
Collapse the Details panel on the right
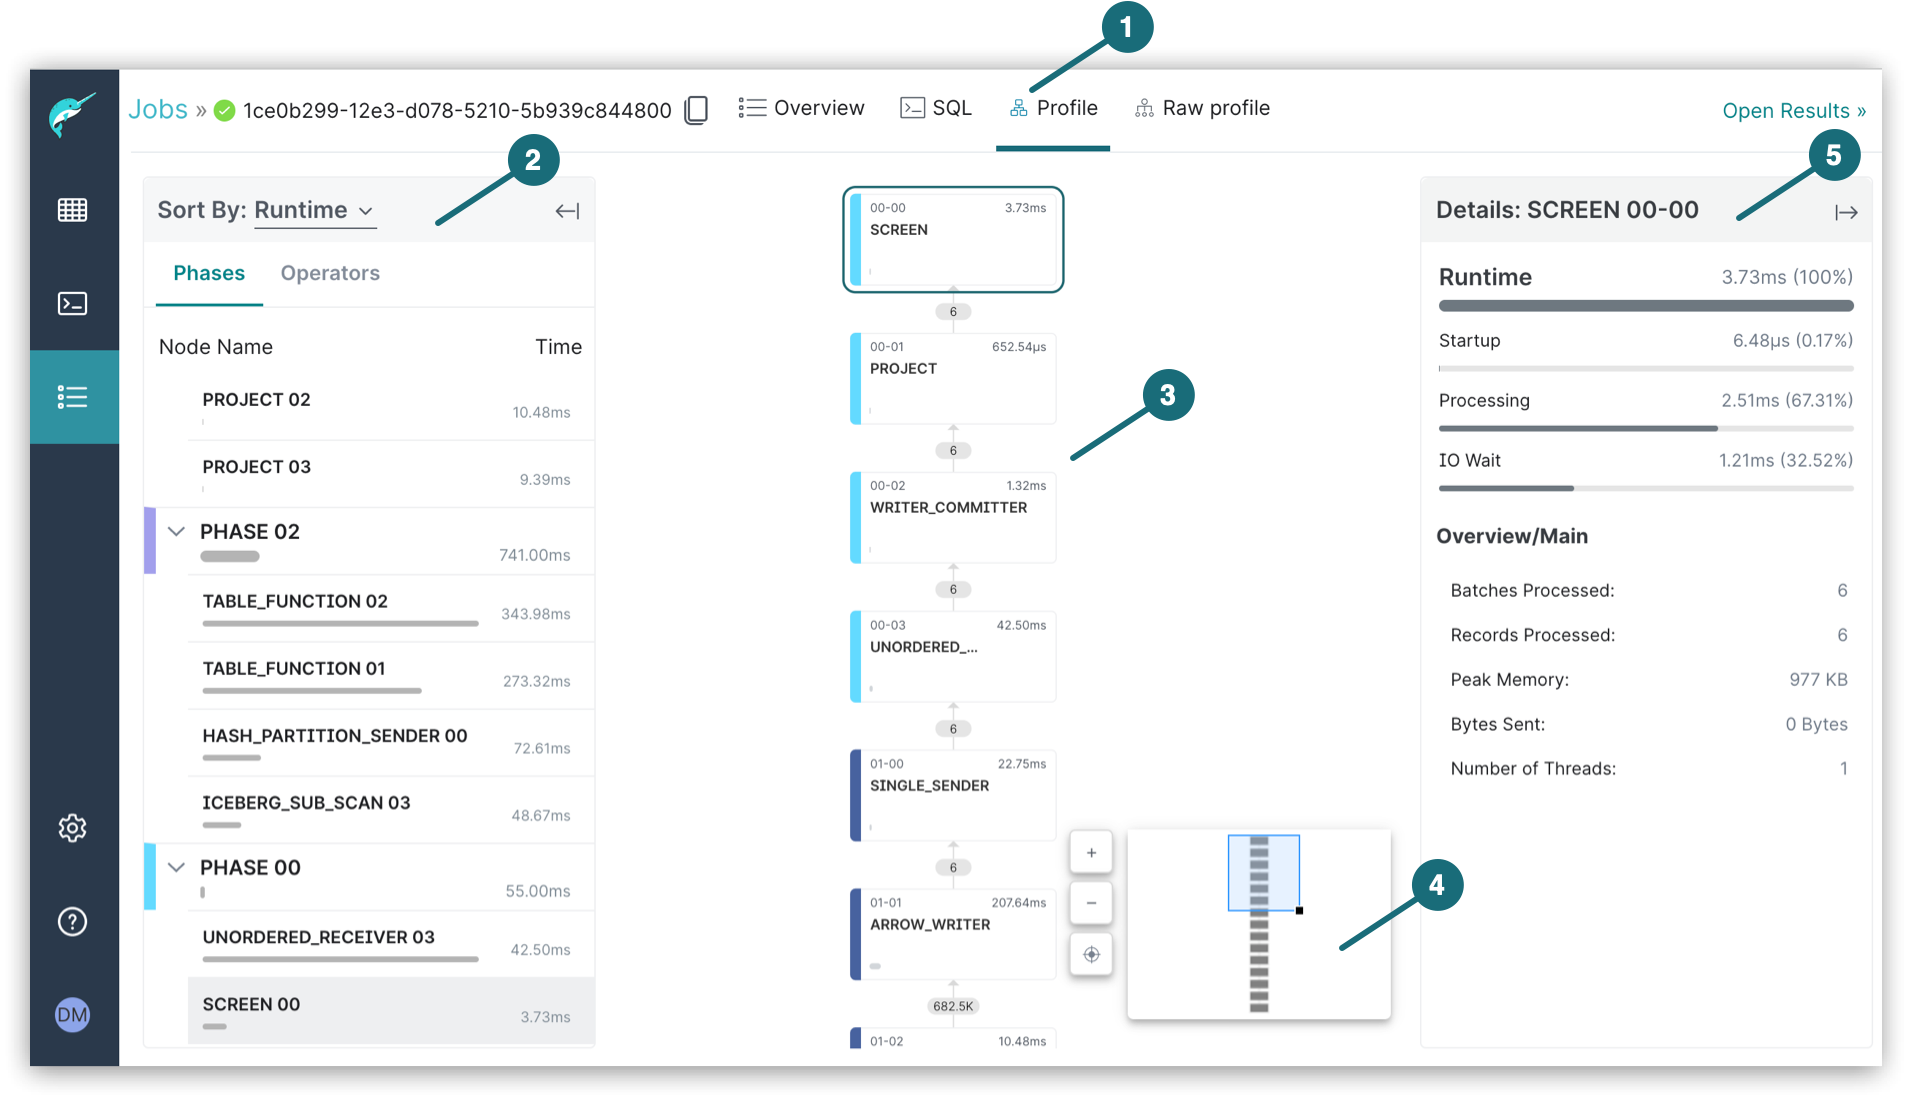click(1846, 212)
